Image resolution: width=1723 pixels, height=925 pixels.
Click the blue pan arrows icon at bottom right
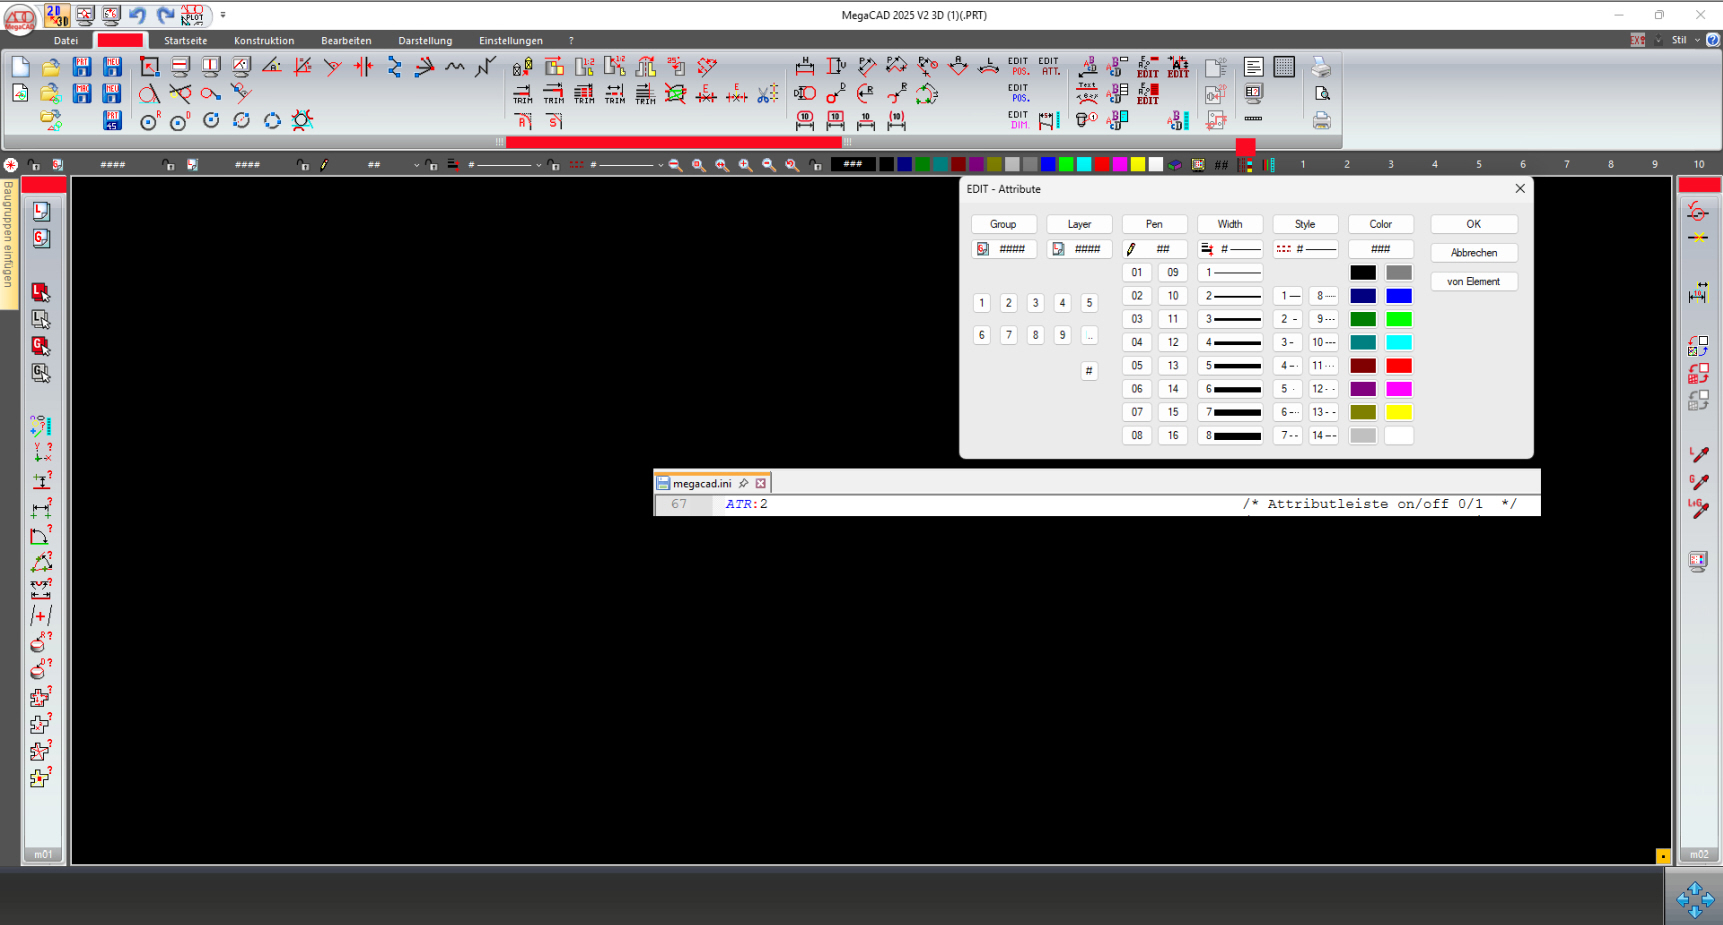click(1695, 899)
